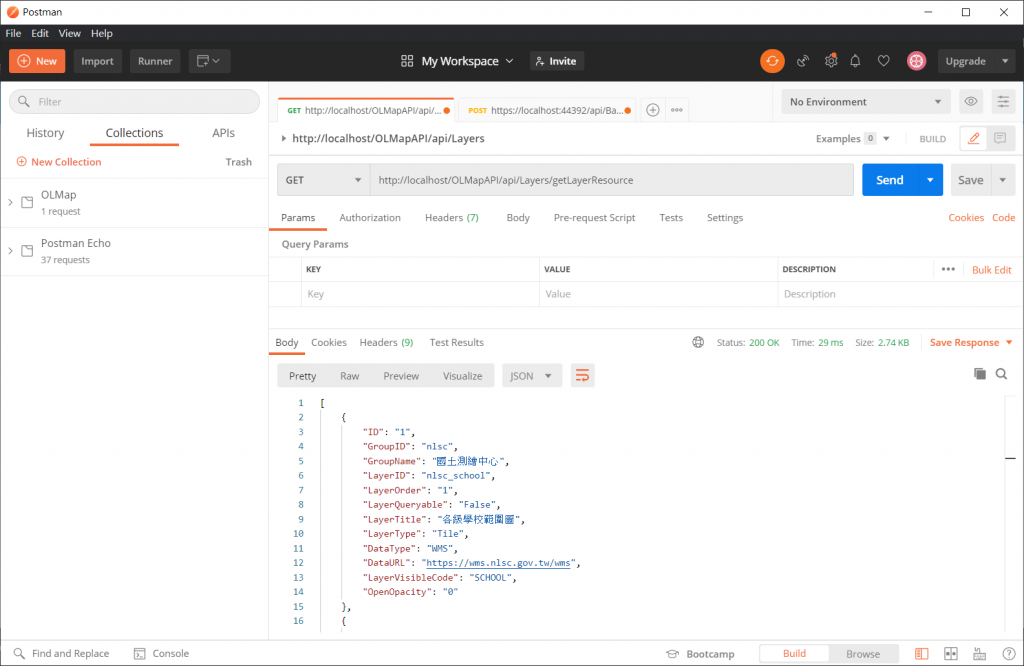1024x666 pixels.
Task: Open the Pre-request Script tab
Action: (x=594, y=217)
